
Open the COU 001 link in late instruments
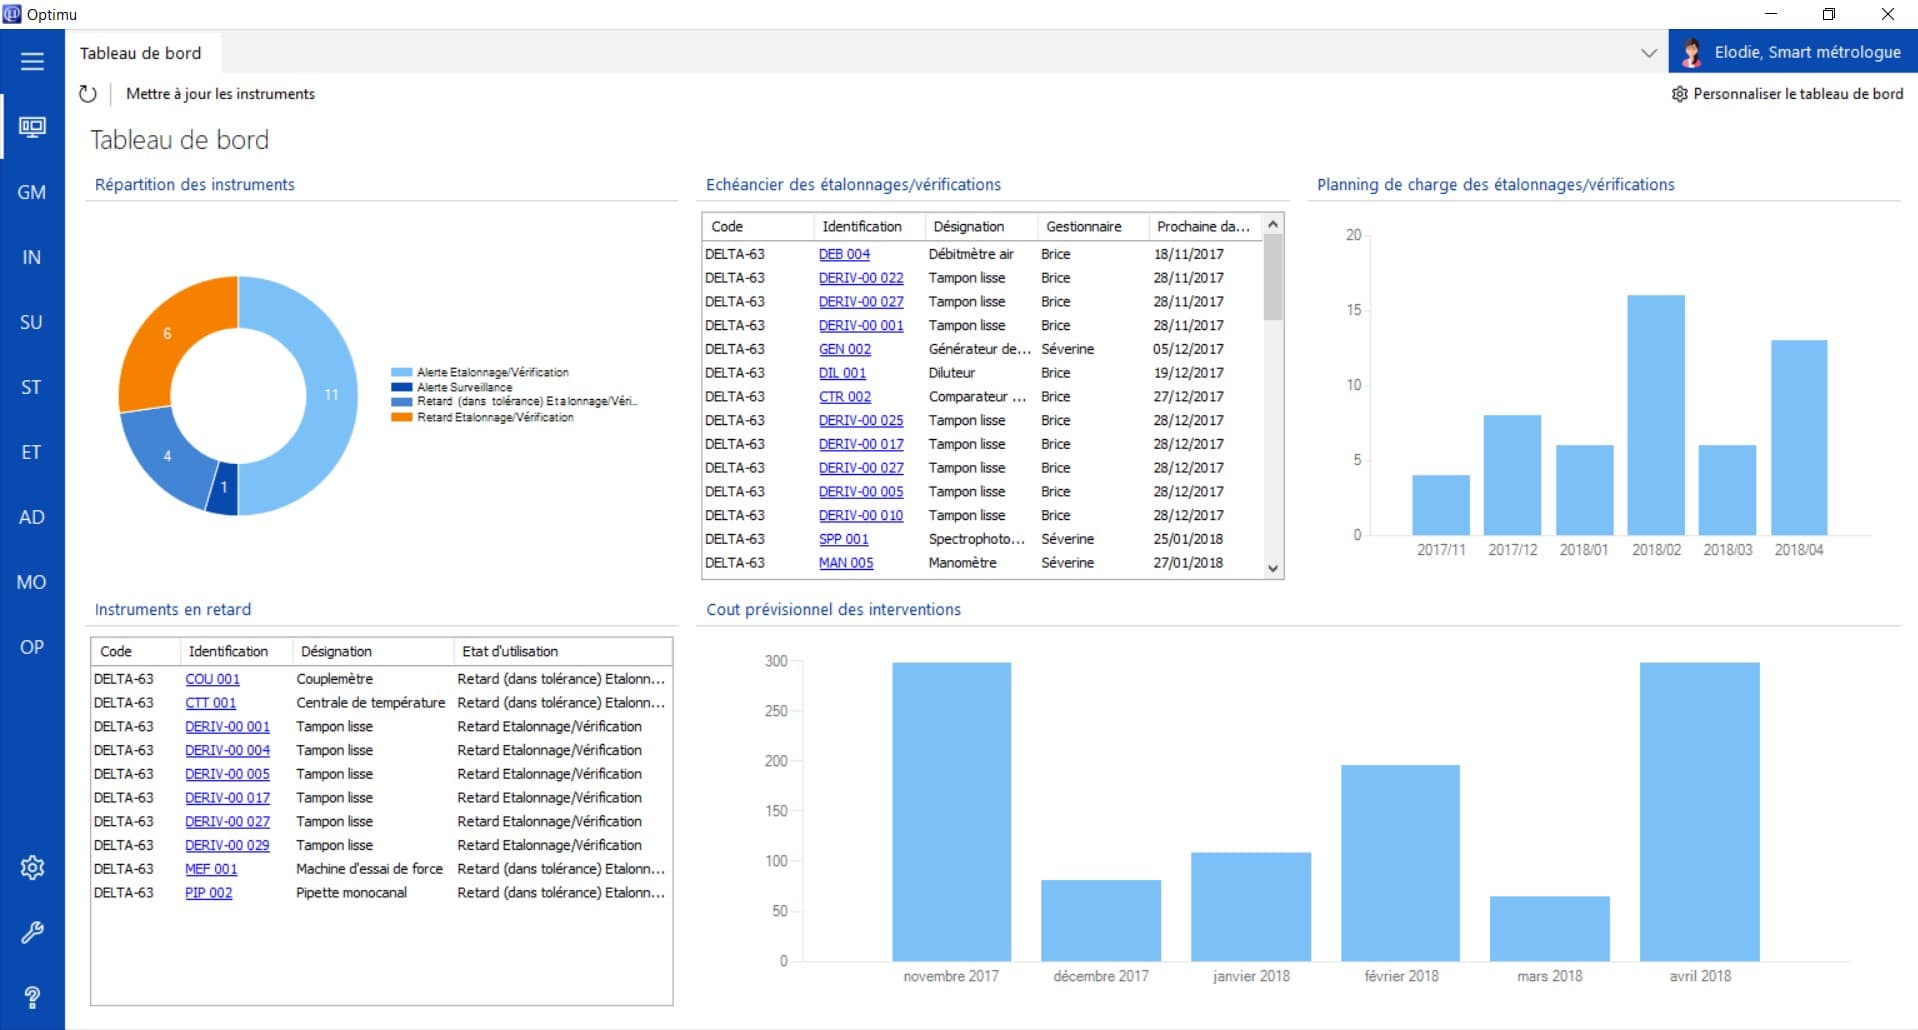[212, 679]
